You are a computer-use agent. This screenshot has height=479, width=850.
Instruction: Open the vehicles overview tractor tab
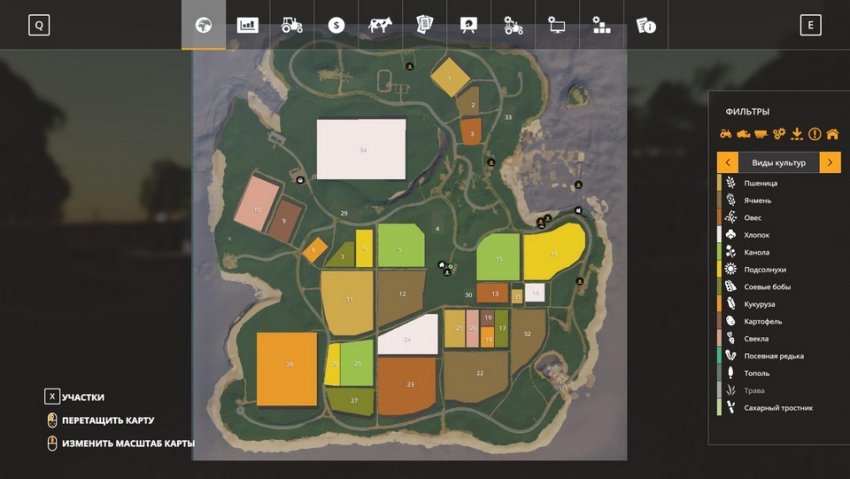coord(292,25)
